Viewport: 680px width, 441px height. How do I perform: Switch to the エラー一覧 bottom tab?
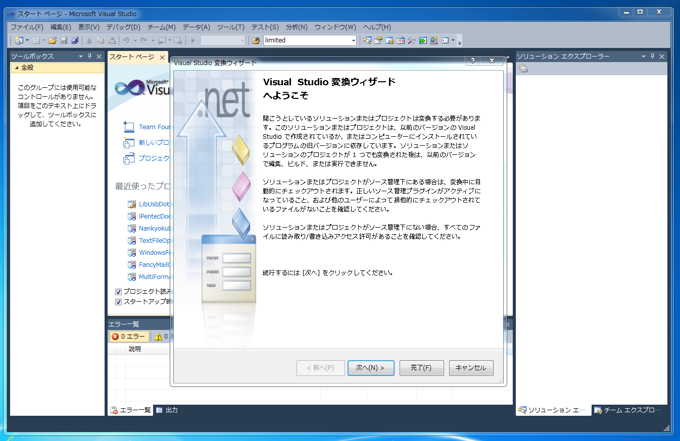131,410
